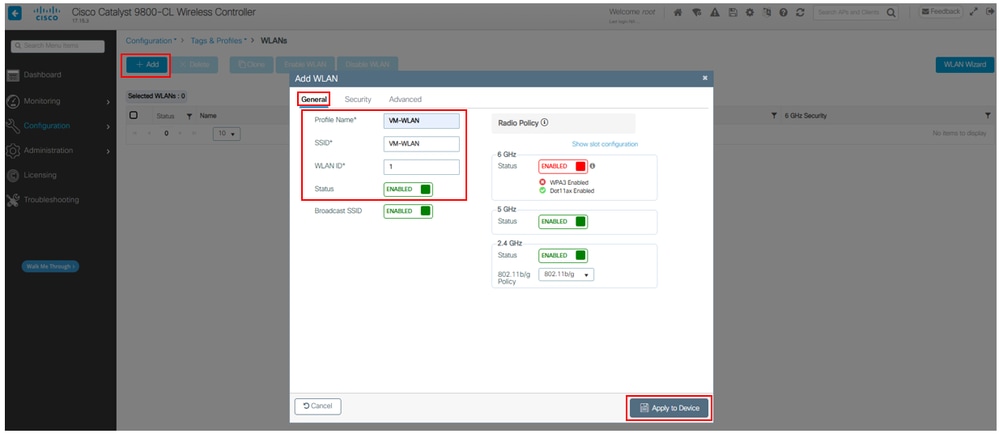Viewport: 999px width, 434px height.
Task: Click the Tags & Profiles breadcrumb link
Action: 219,41
